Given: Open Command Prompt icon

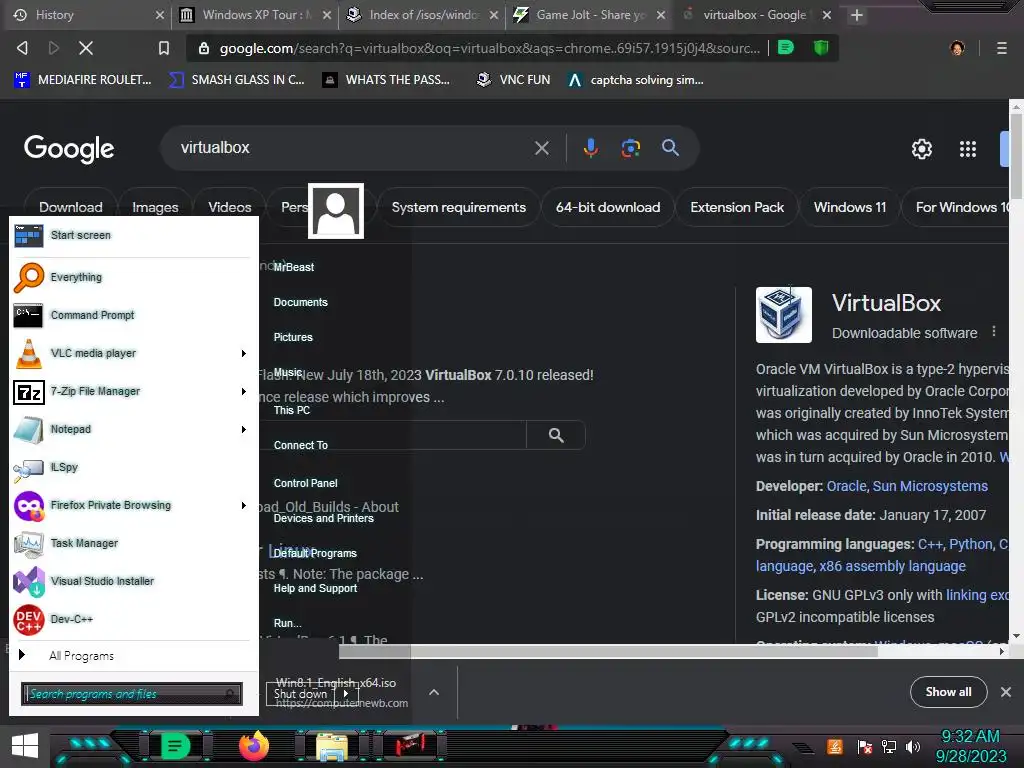Looking at the screenshot, I should pyautogui.click(x=29, y=315).
